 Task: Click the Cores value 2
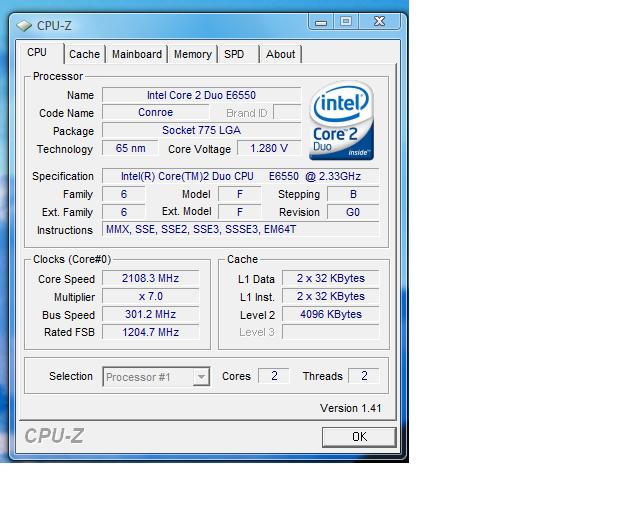(x=274, y=376)
